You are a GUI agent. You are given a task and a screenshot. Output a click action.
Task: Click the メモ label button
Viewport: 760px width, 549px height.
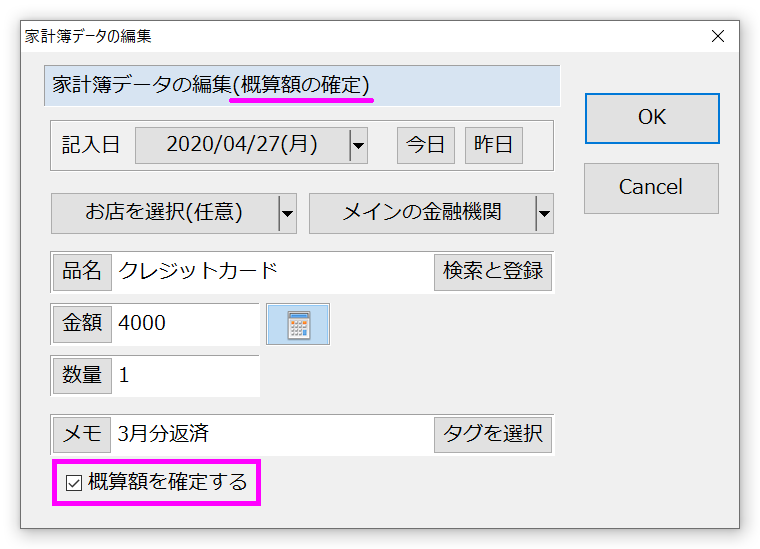82,434
